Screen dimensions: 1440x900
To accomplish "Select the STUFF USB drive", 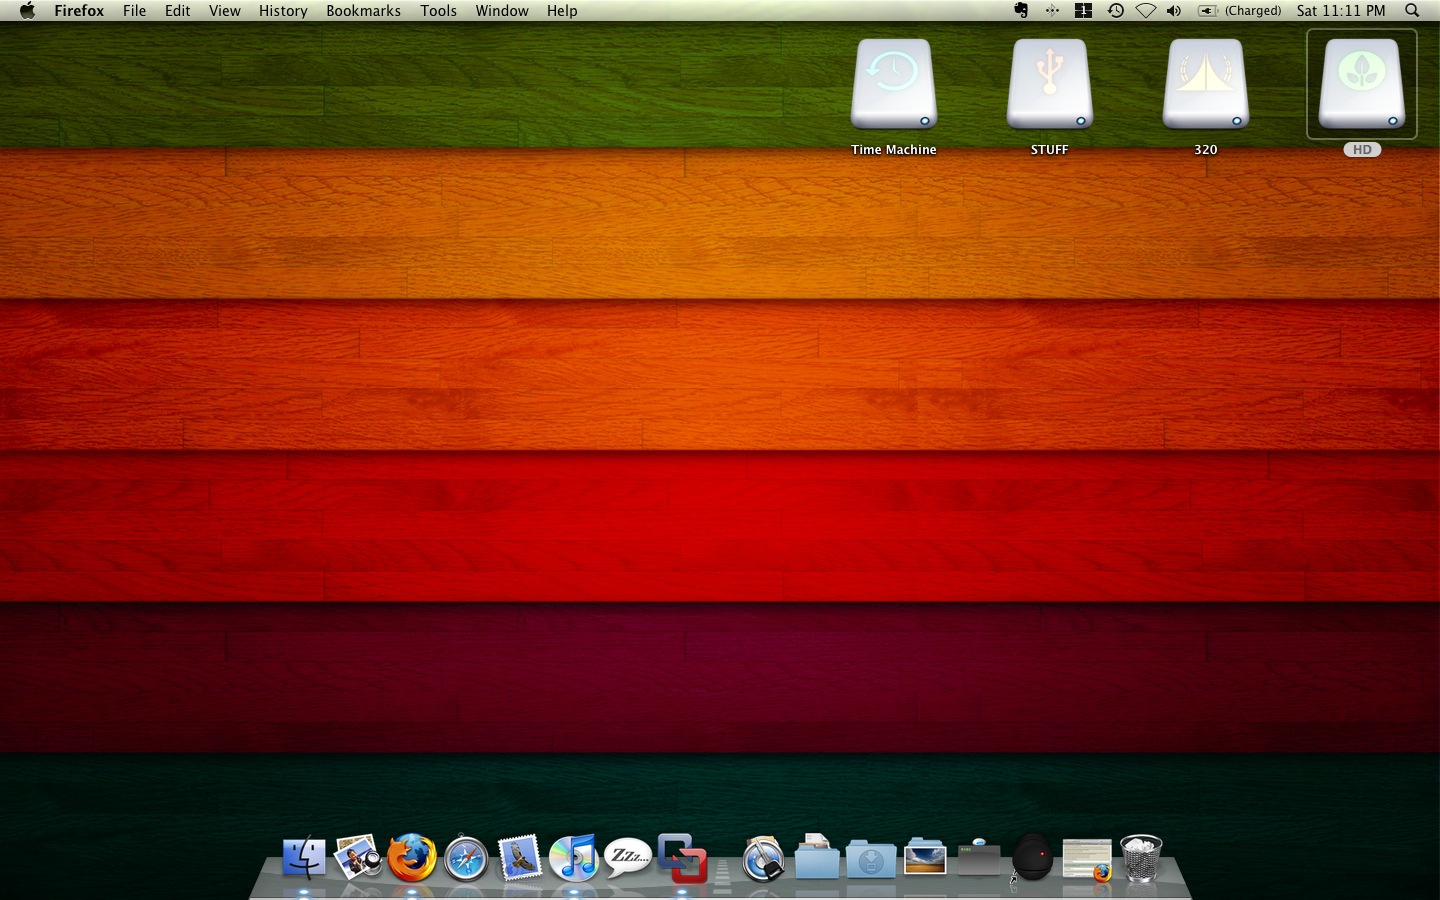I will coord(1049,86).
